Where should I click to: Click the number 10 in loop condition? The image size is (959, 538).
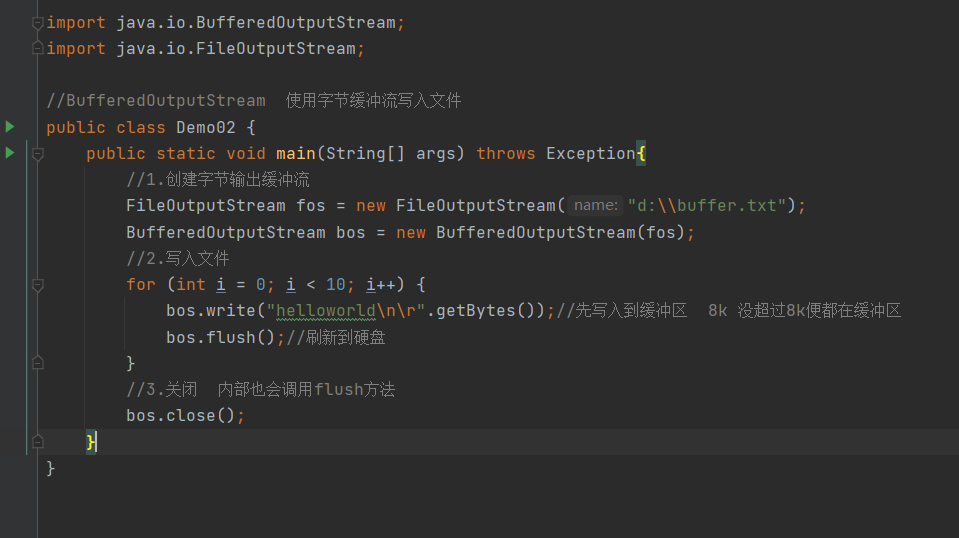tap(335, 284)
